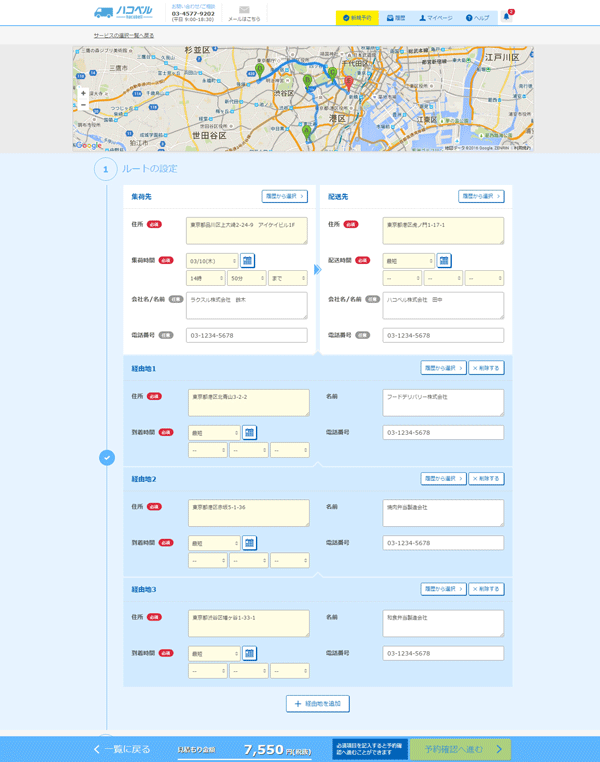Open the 50分 minute dropdown
Image resolution: width=600 pixels, height=762 pixels.
pos(246,278)
